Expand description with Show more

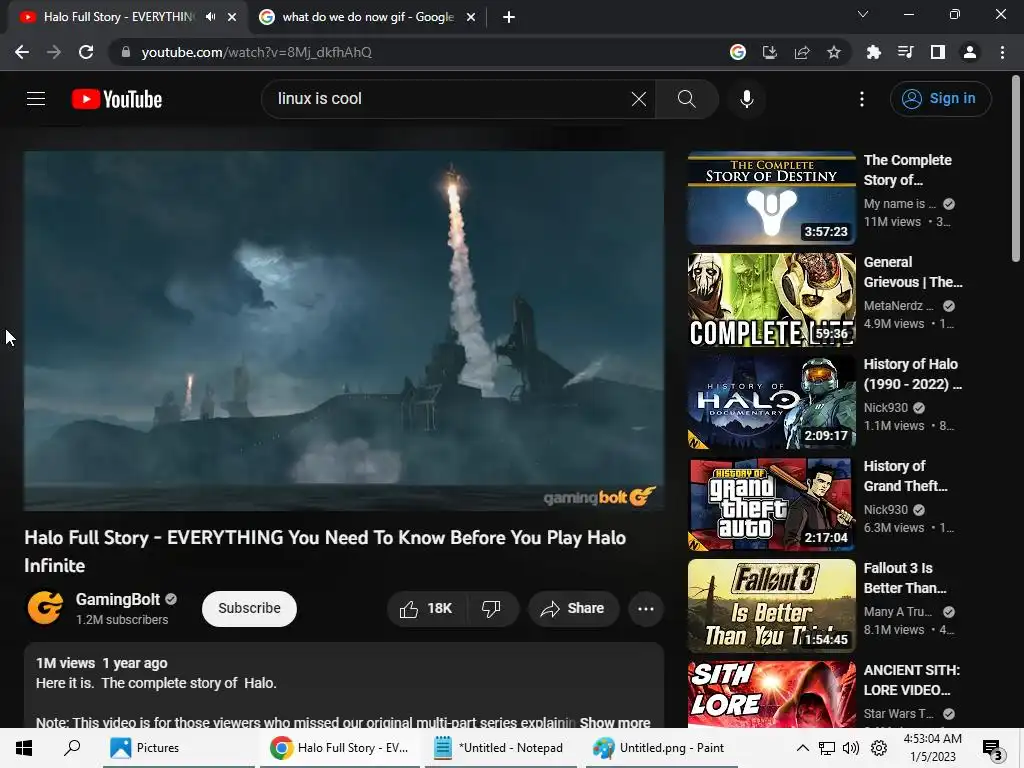pos(615,722)
